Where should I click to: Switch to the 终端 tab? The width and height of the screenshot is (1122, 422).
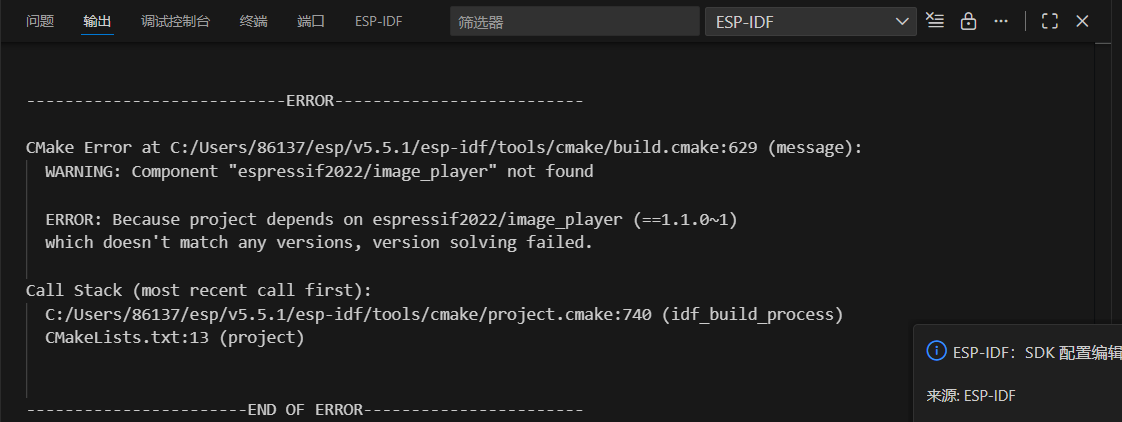(x=254, y=21)
